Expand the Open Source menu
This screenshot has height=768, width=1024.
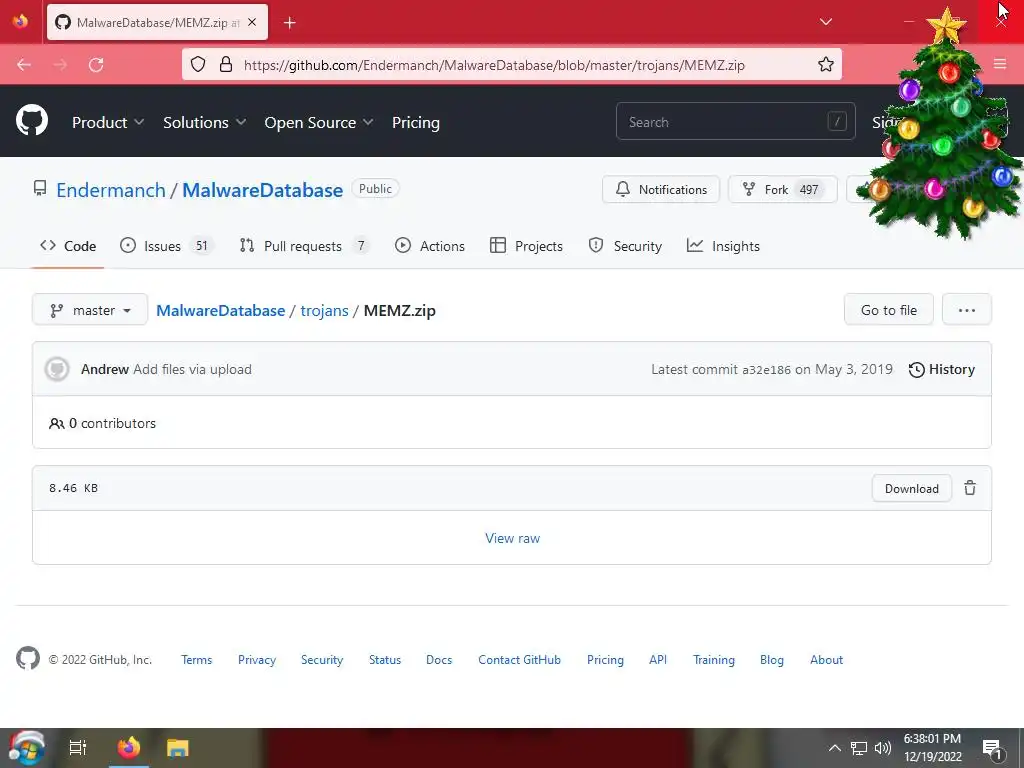(x=319, y=122)
